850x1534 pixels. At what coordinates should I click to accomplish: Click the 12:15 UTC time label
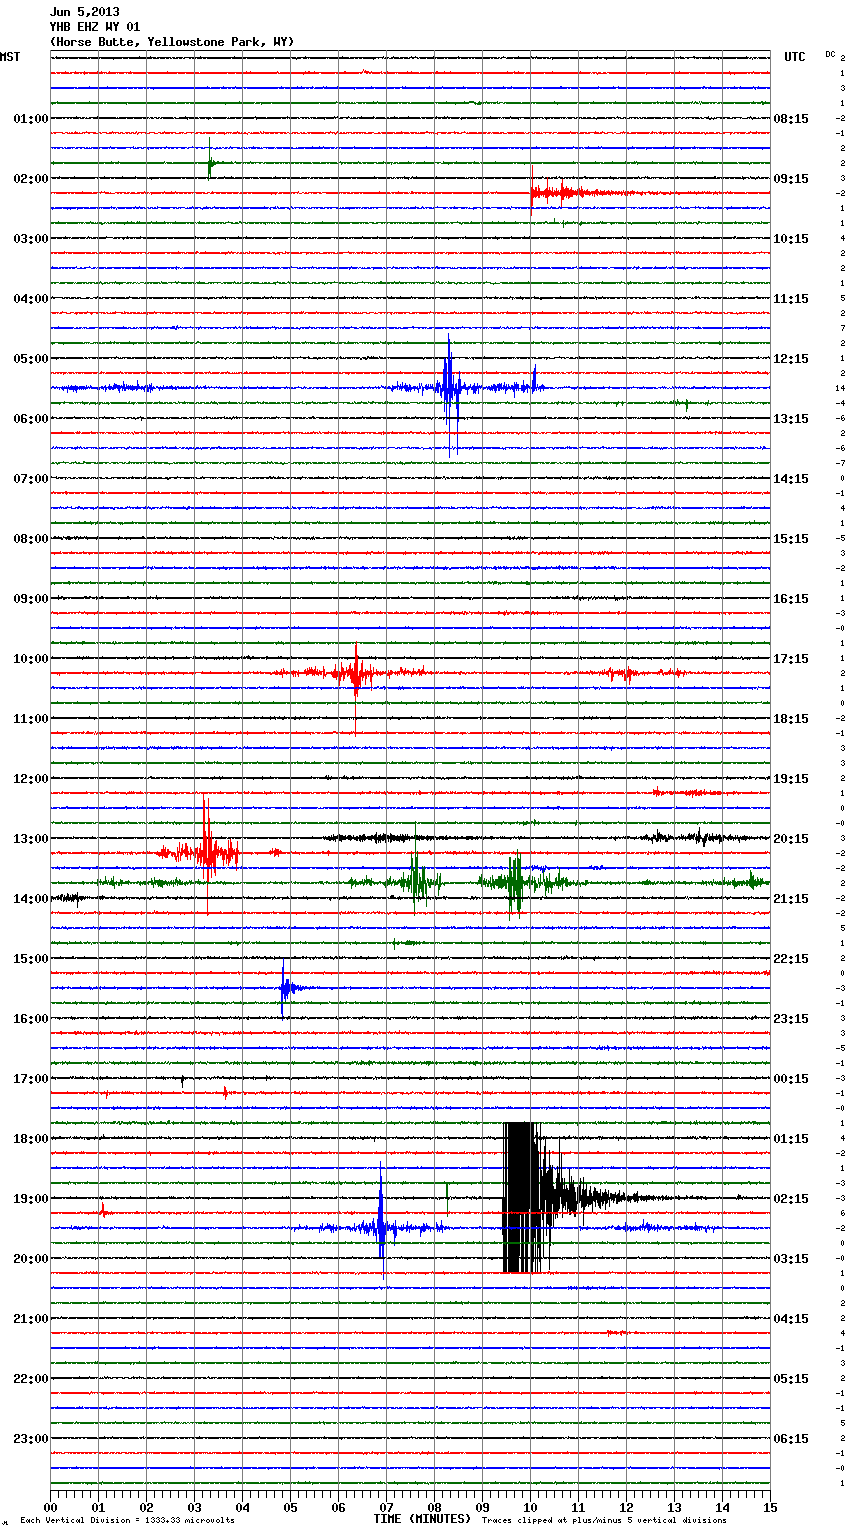tap(791, 359)
